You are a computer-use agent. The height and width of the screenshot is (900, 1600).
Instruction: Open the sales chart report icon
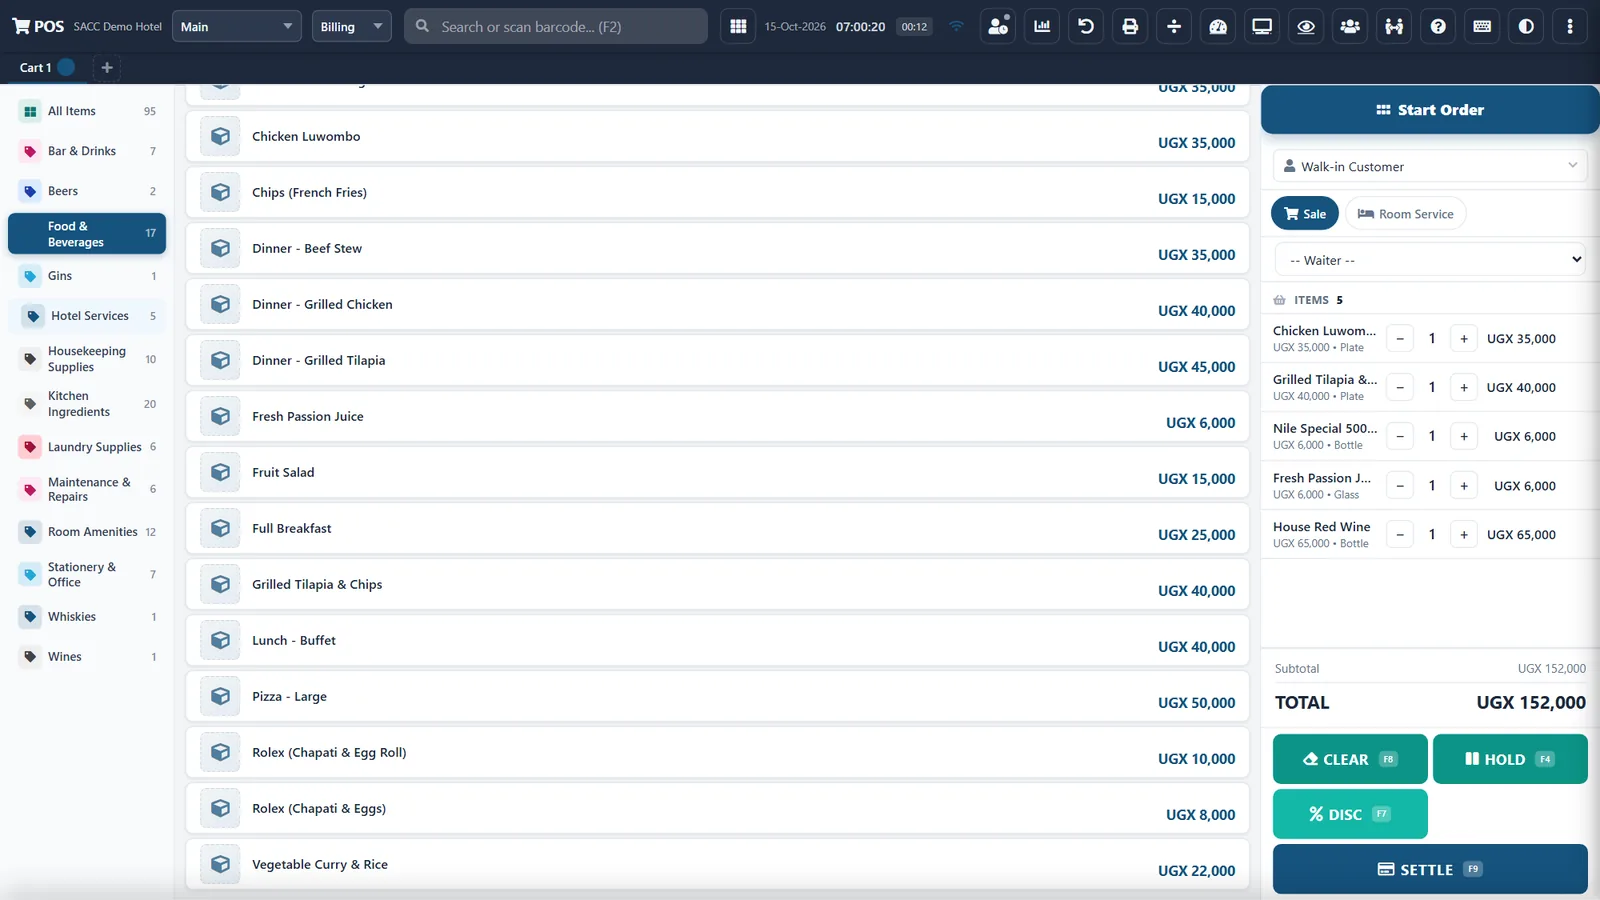click(x=1042, y=27)
